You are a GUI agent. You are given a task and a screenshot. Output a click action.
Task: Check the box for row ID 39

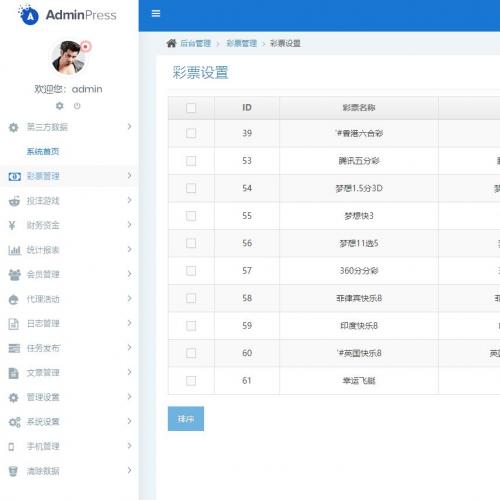pyautogui.click(x=191, y=133)
